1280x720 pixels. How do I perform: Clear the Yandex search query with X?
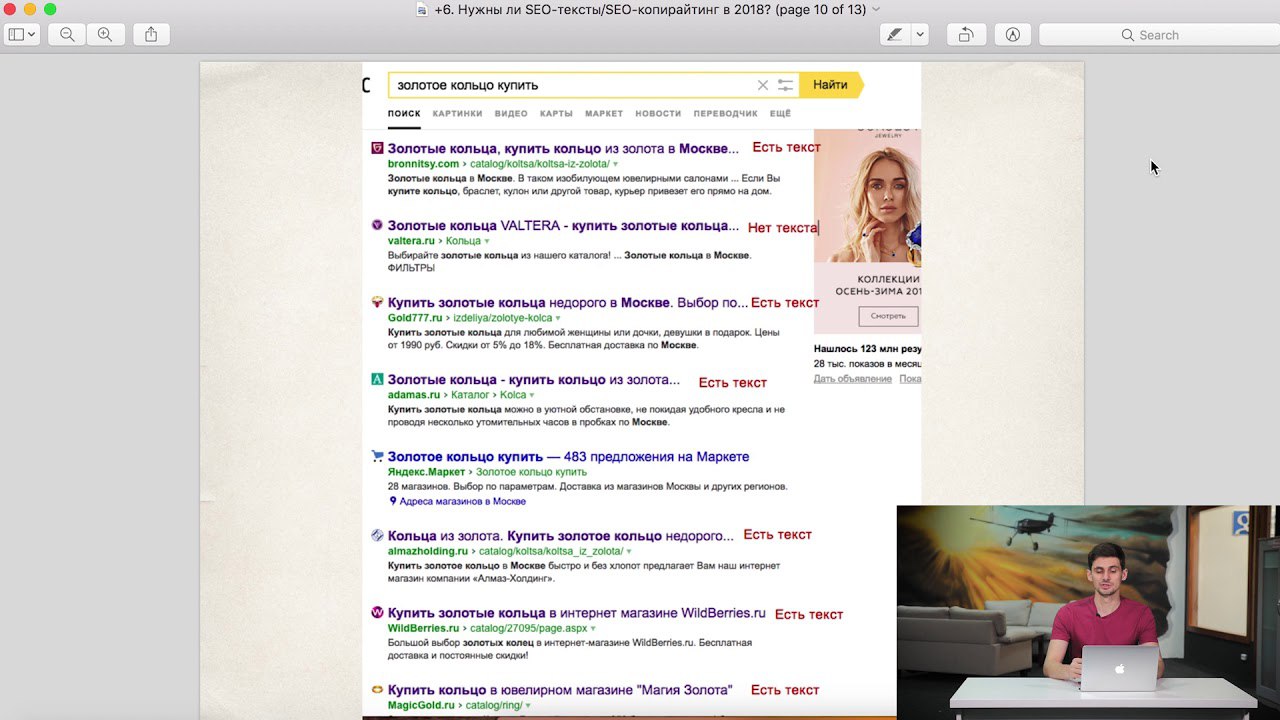coord(763,85)
